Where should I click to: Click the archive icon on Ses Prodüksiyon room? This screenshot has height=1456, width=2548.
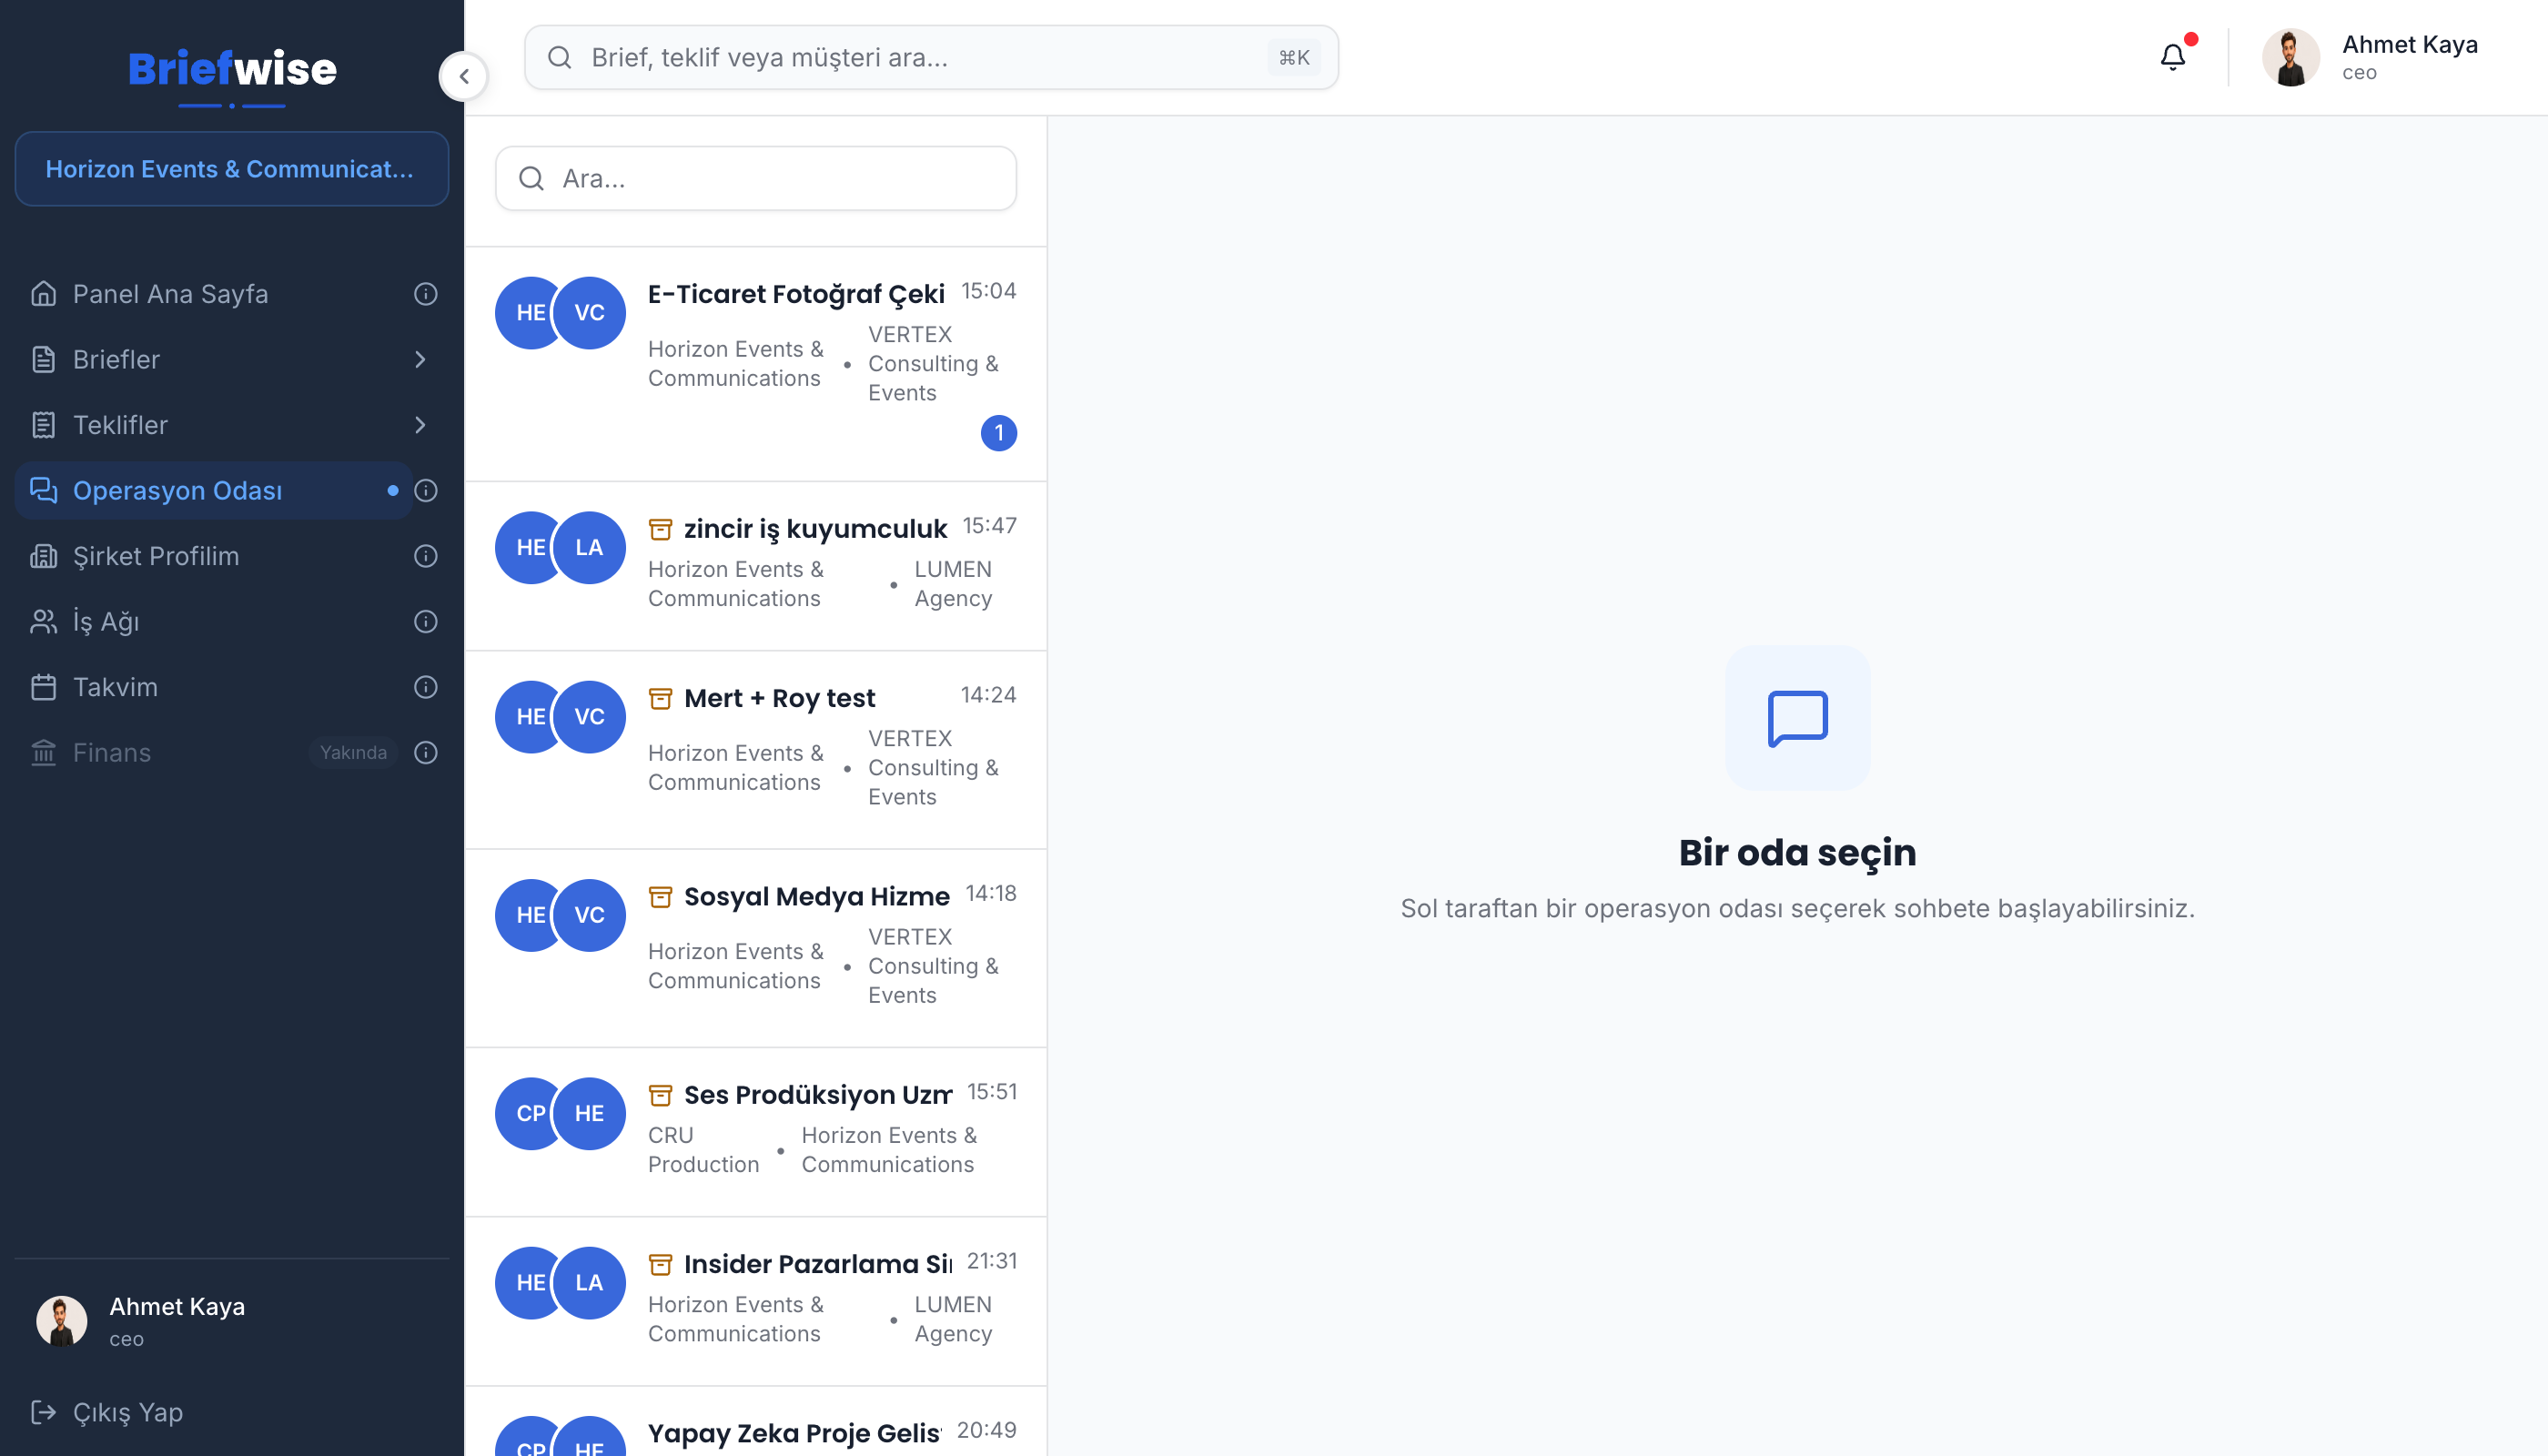click(x=660, y=1095)
